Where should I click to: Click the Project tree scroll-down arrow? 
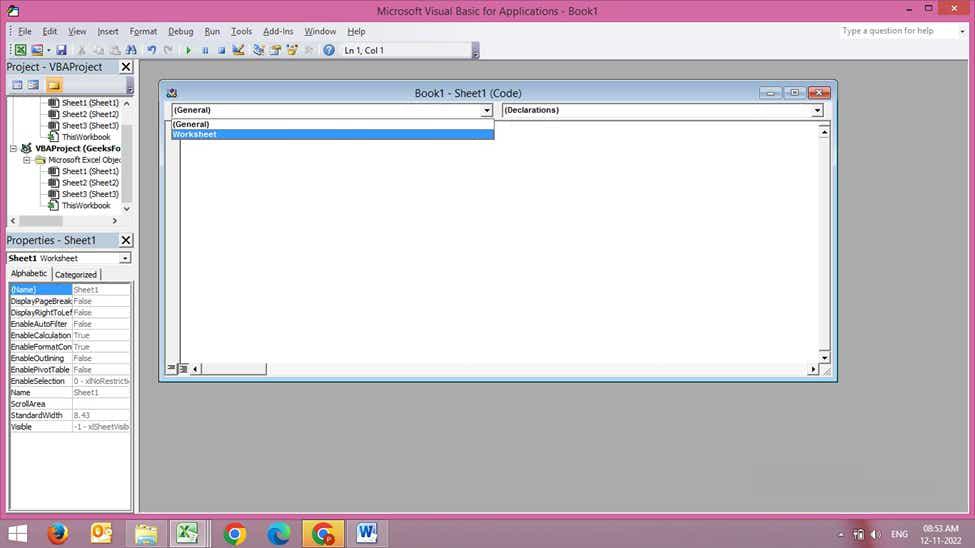coord(127,209)
